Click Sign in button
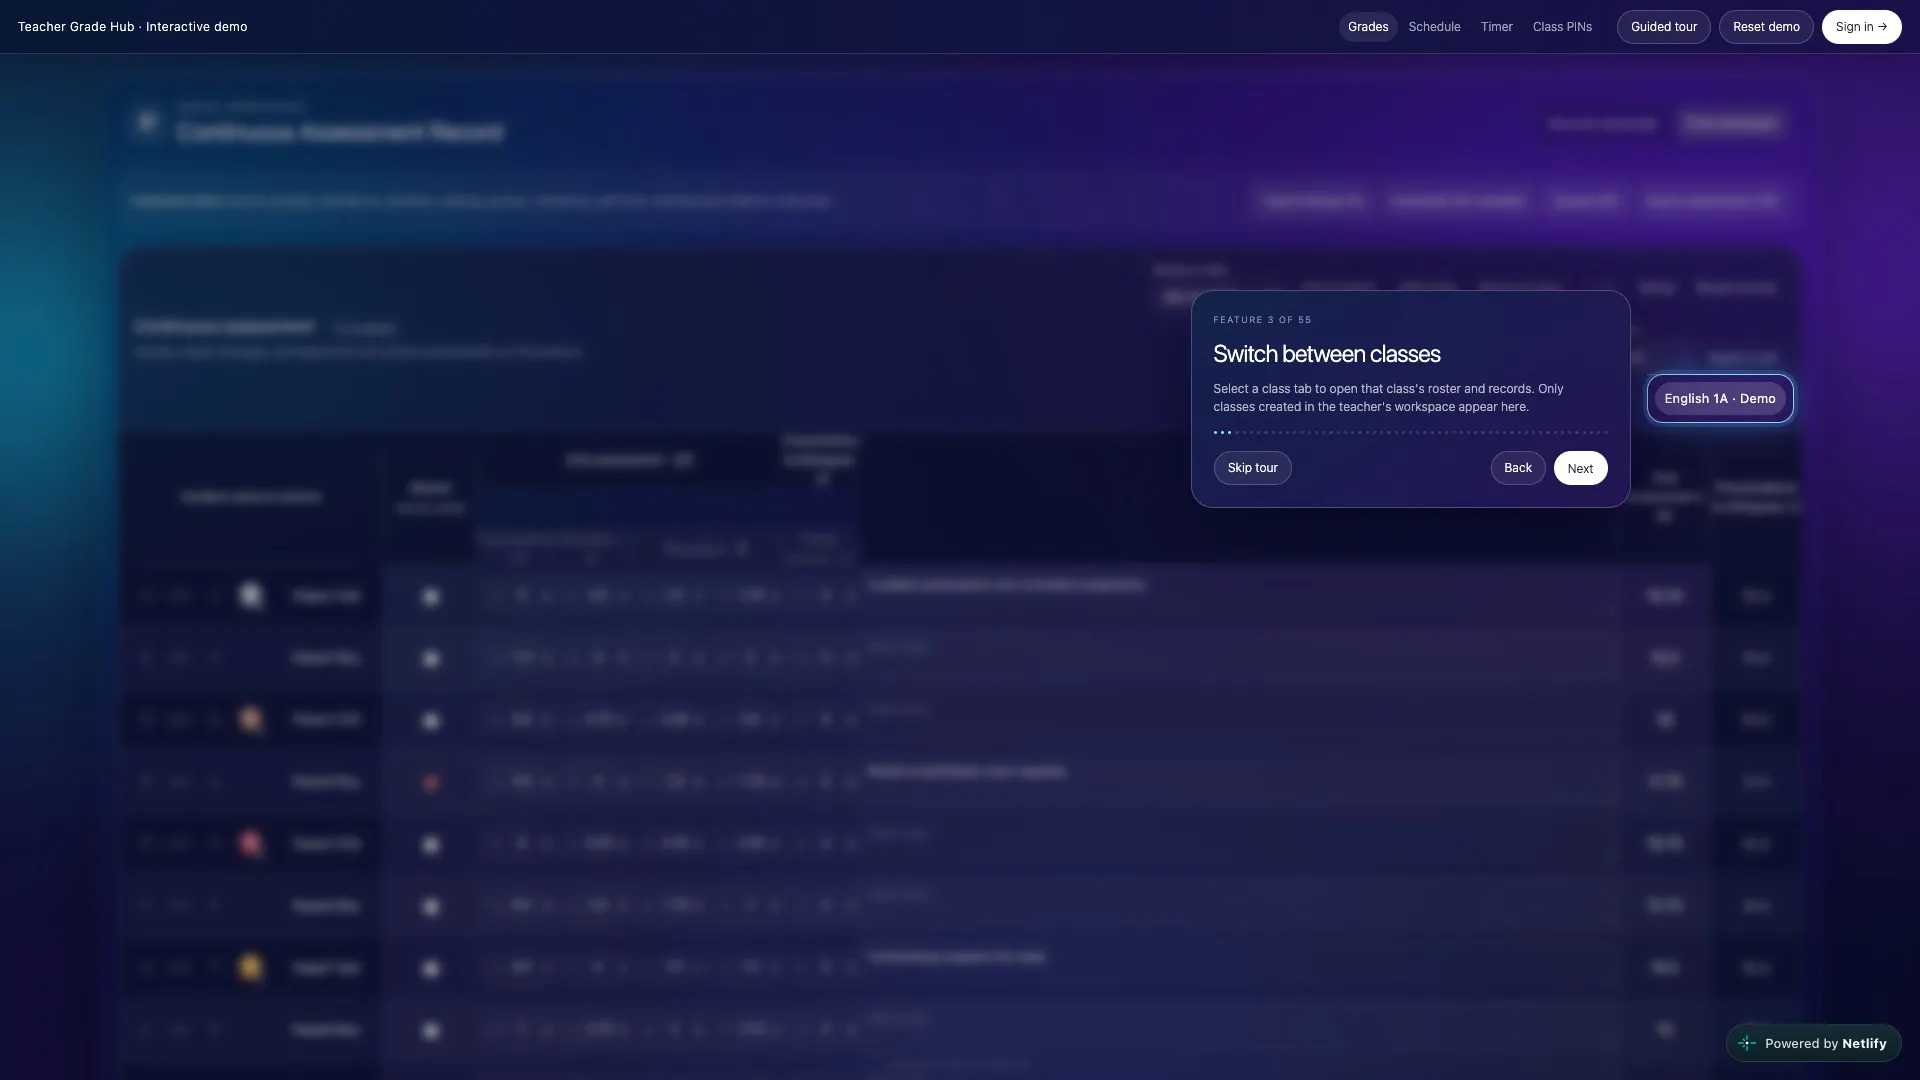The image size is (1920, 1080). tap(1861, 27)
